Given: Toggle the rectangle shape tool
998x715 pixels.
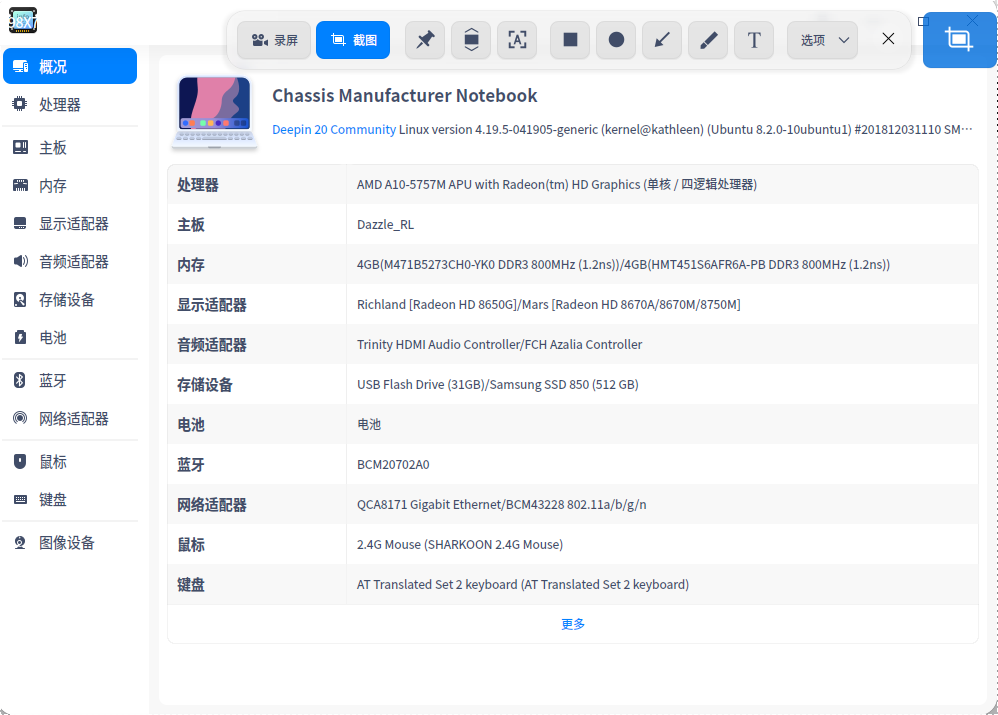Looking at the screenshot, I should pyautogui.click(x=569, y=40).
